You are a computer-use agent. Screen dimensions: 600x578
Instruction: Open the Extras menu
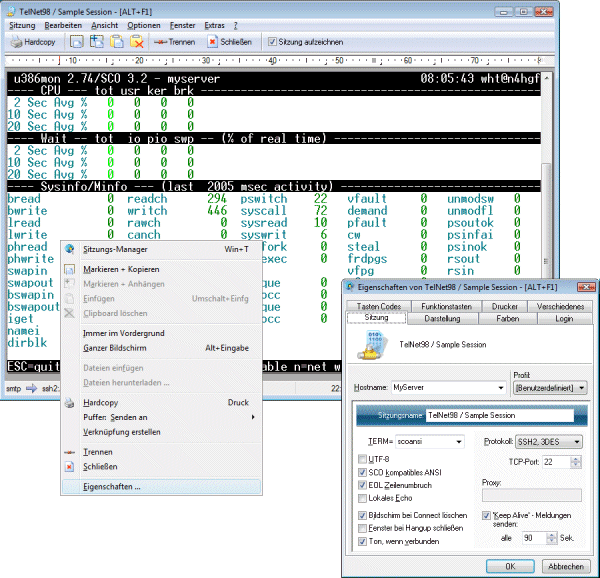click(x=214, y=26)
